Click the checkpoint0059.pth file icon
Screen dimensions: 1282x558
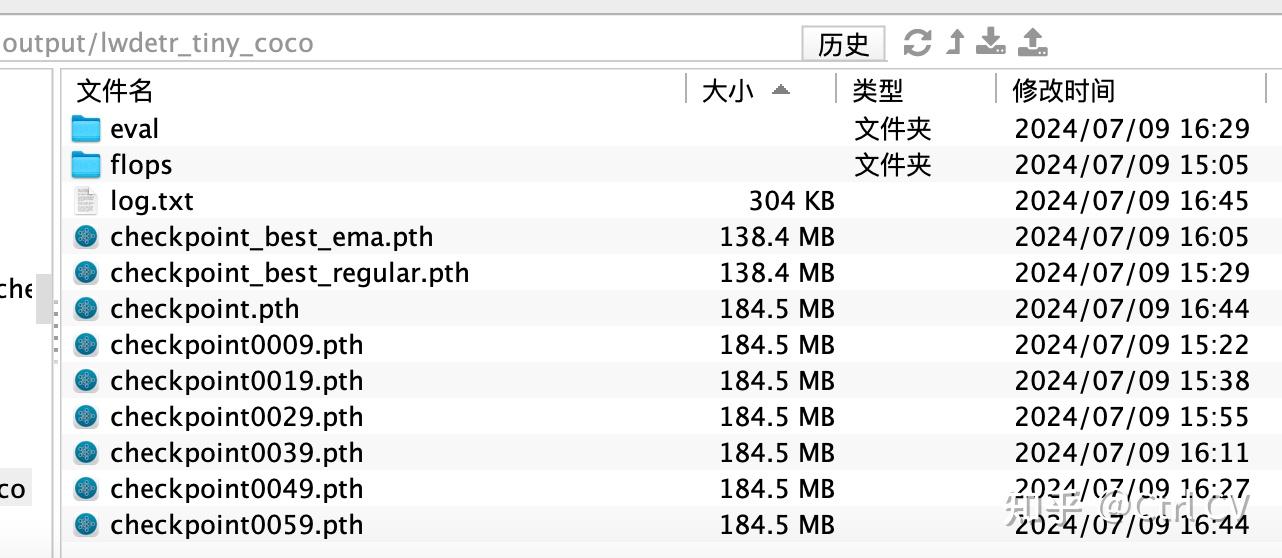point(87,525)
